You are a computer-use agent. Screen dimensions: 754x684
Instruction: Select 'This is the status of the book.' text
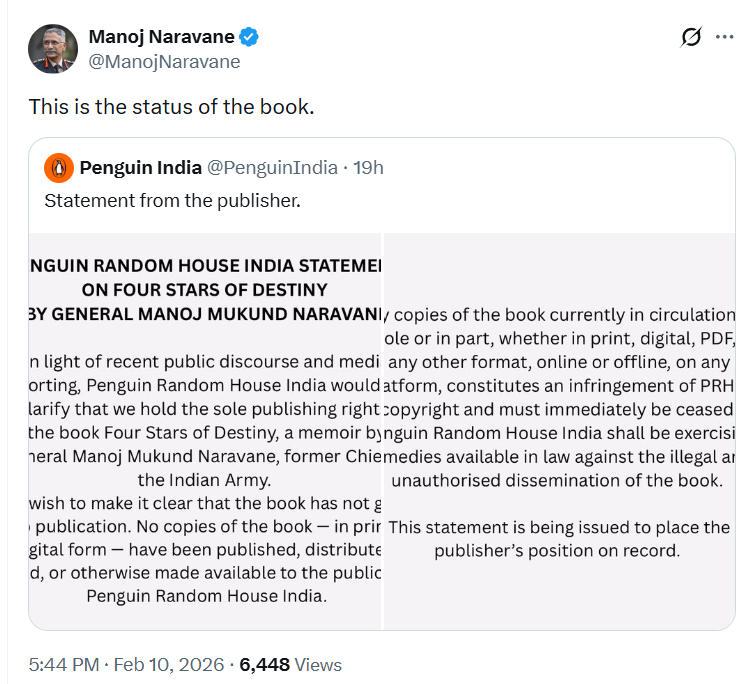click(x=171, y=106)
